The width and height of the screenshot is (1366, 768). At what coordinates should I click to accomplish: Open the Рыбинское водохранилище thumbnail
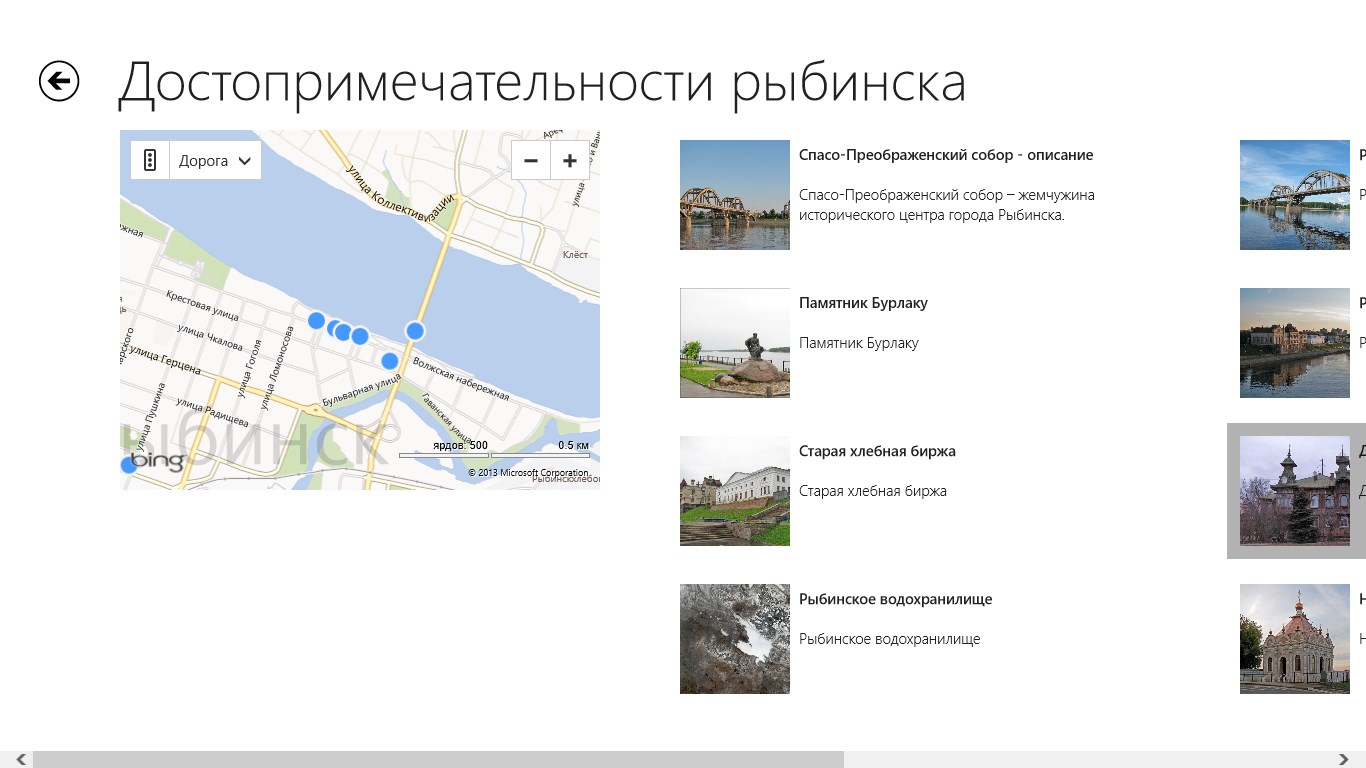coord(735,639)
